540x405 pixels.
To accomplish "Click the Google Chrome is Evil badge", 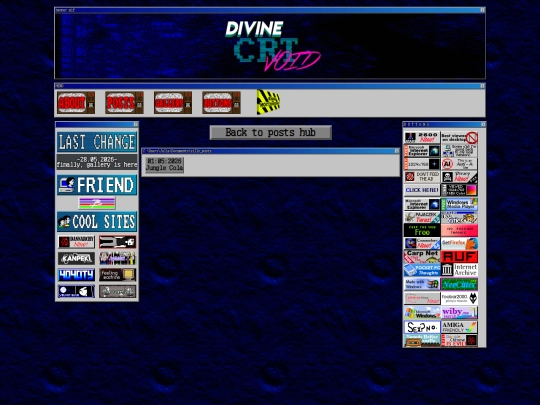I will click(459, 340).
